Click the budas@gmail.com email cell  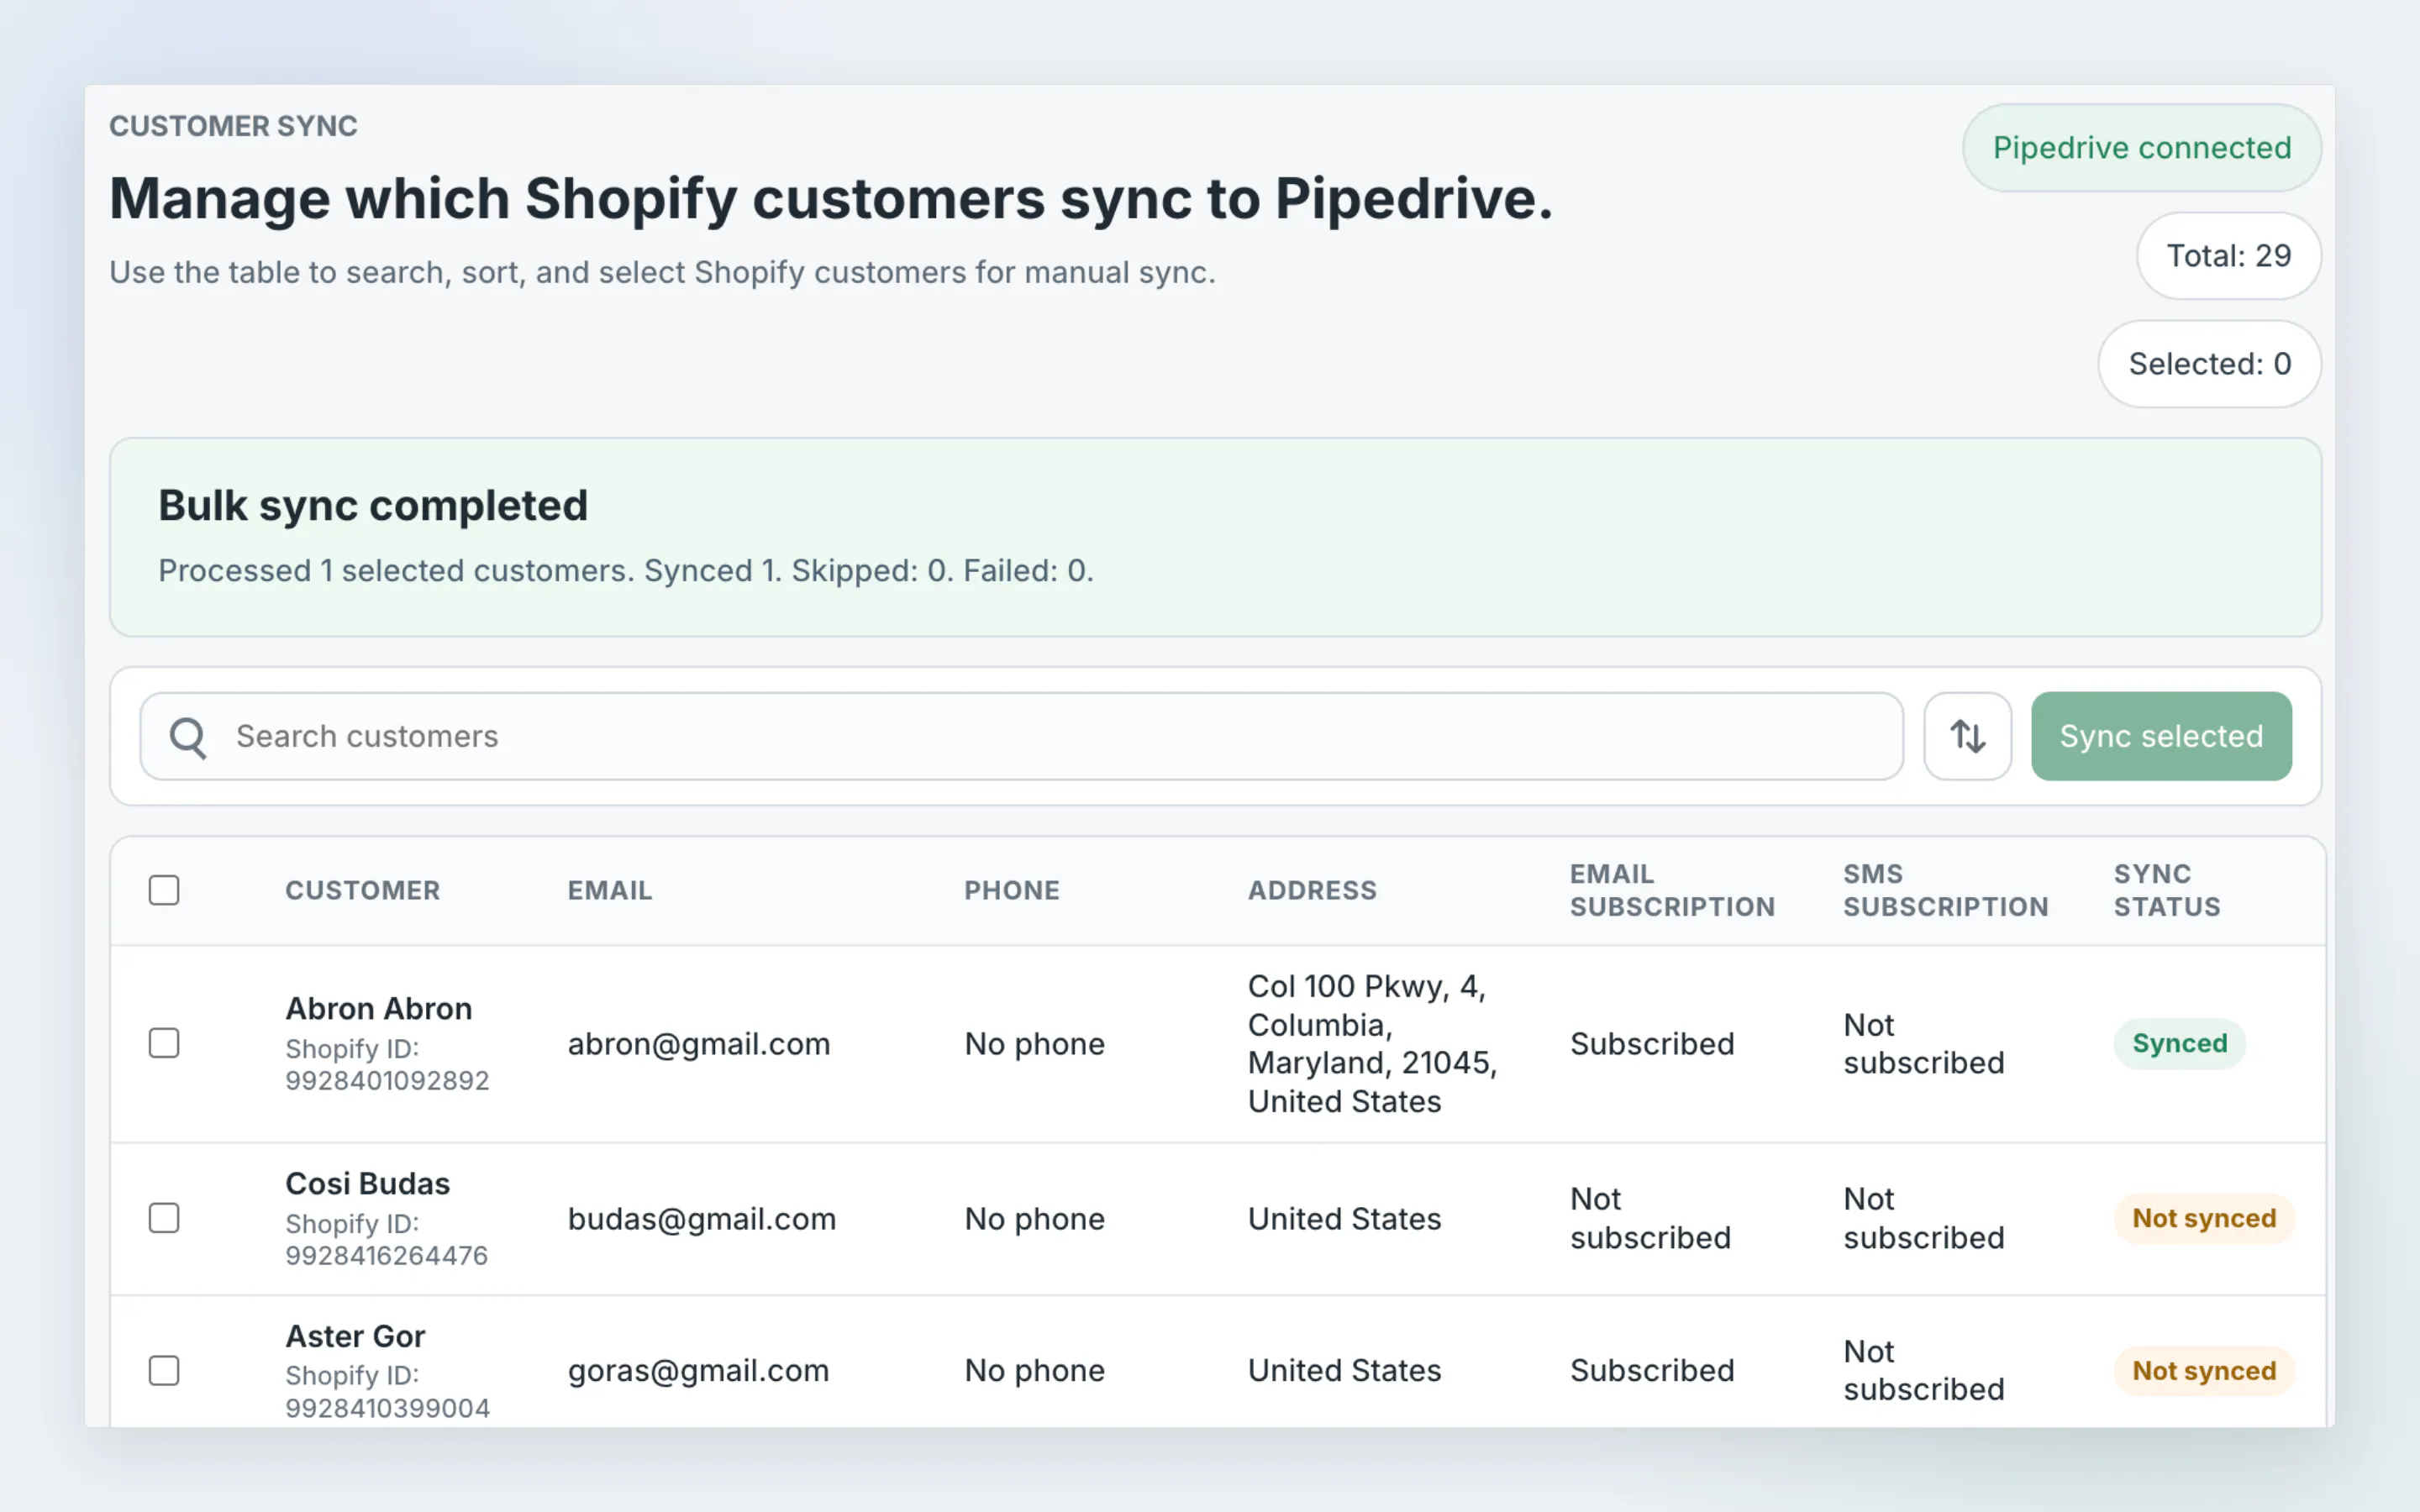pos(702,1219)
